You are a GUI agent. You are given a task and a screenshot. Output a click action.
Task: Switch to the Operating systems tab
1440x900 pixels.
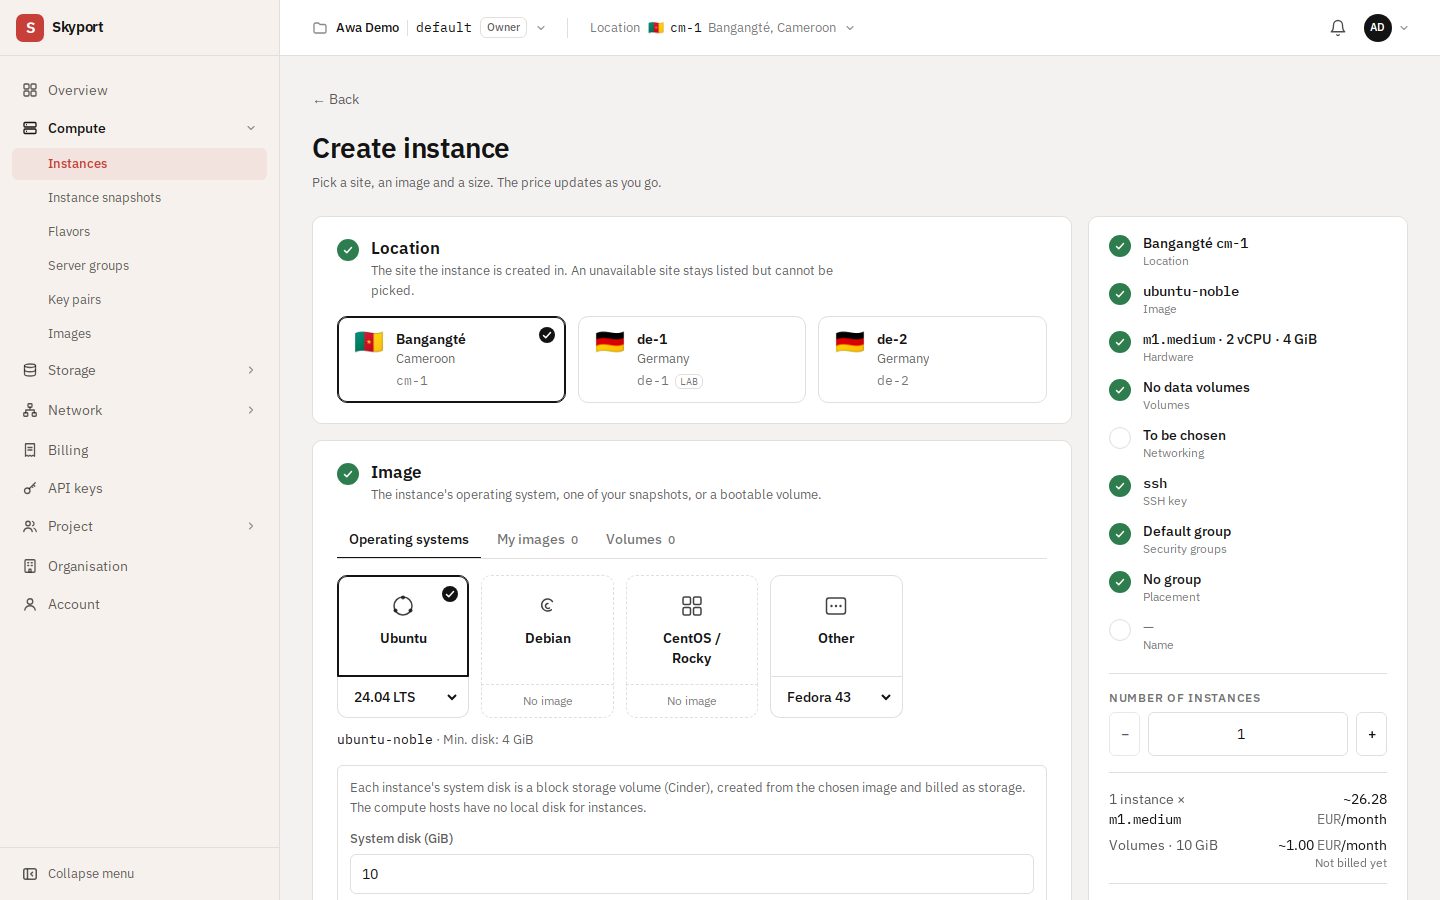point(409,539)
